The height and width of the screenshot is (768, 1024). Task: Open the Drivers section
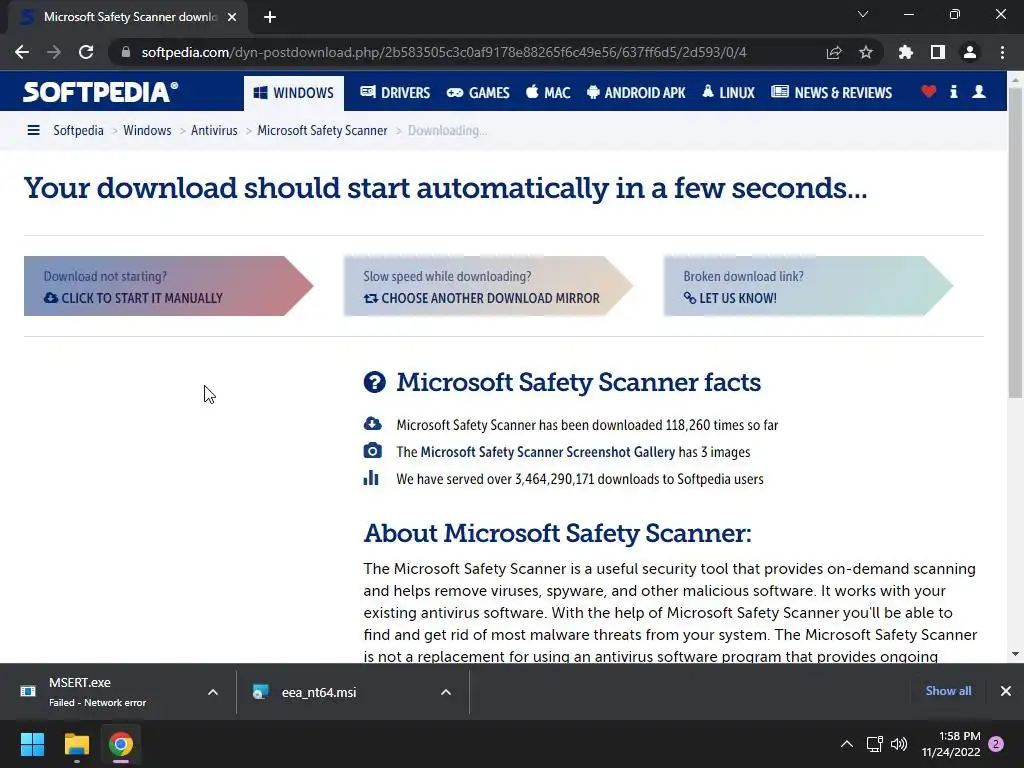[395, 93]
